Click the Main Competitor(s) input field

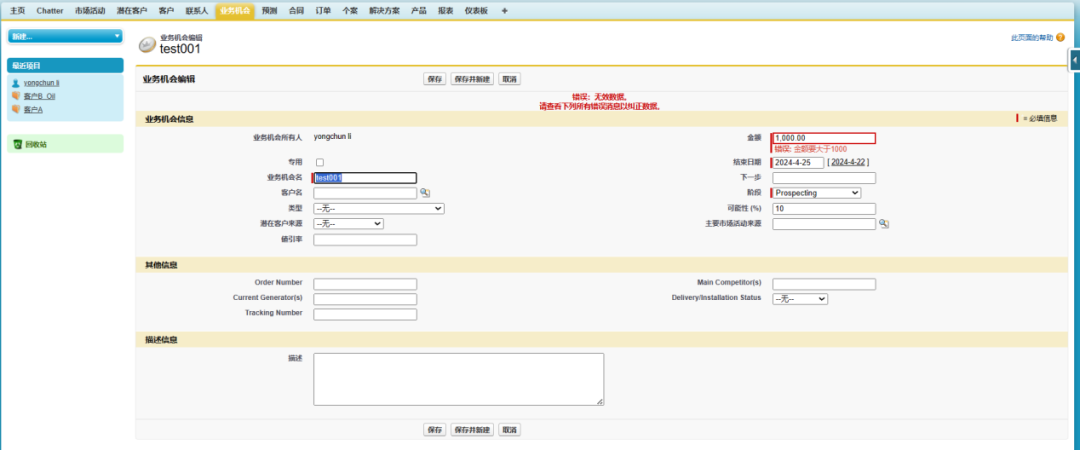tap(824, 284)
